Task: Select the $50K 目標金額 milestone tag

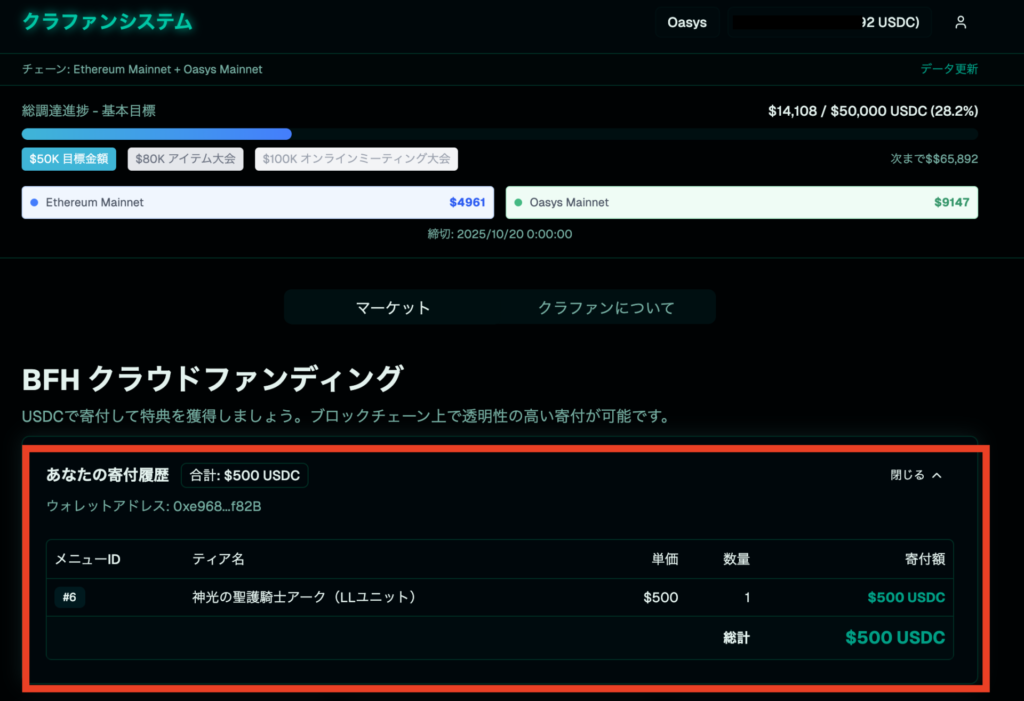Action: coord(69,159)
